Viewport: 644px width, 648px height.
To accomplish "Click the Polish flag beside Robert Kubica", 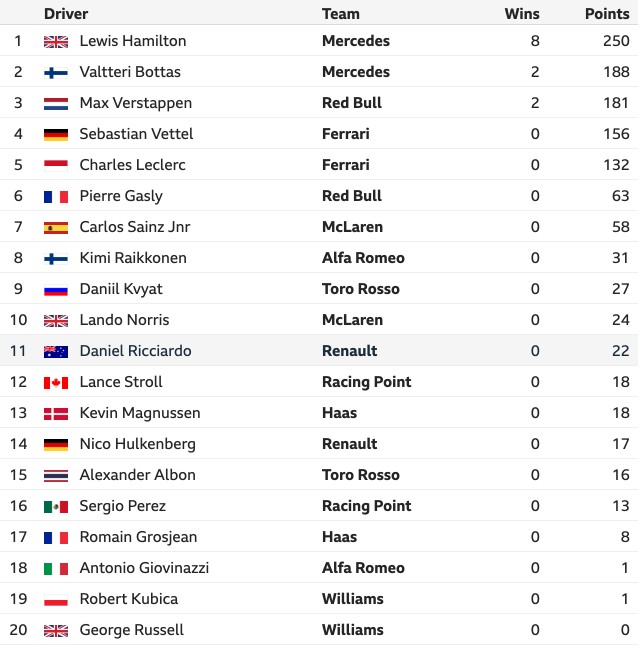I will click(56, 599).
